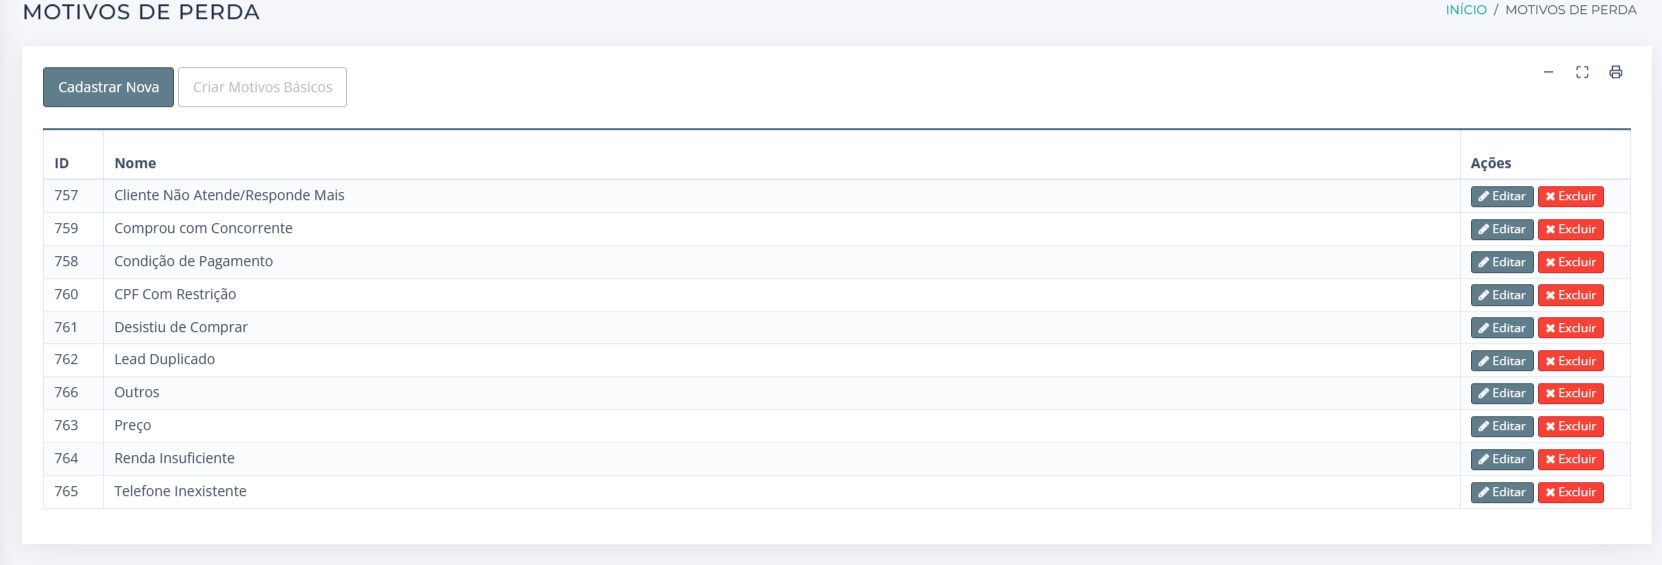Click the print icon
Image resolution: width=1662 pixels, height=565 pixels.
pos(1615,72)
